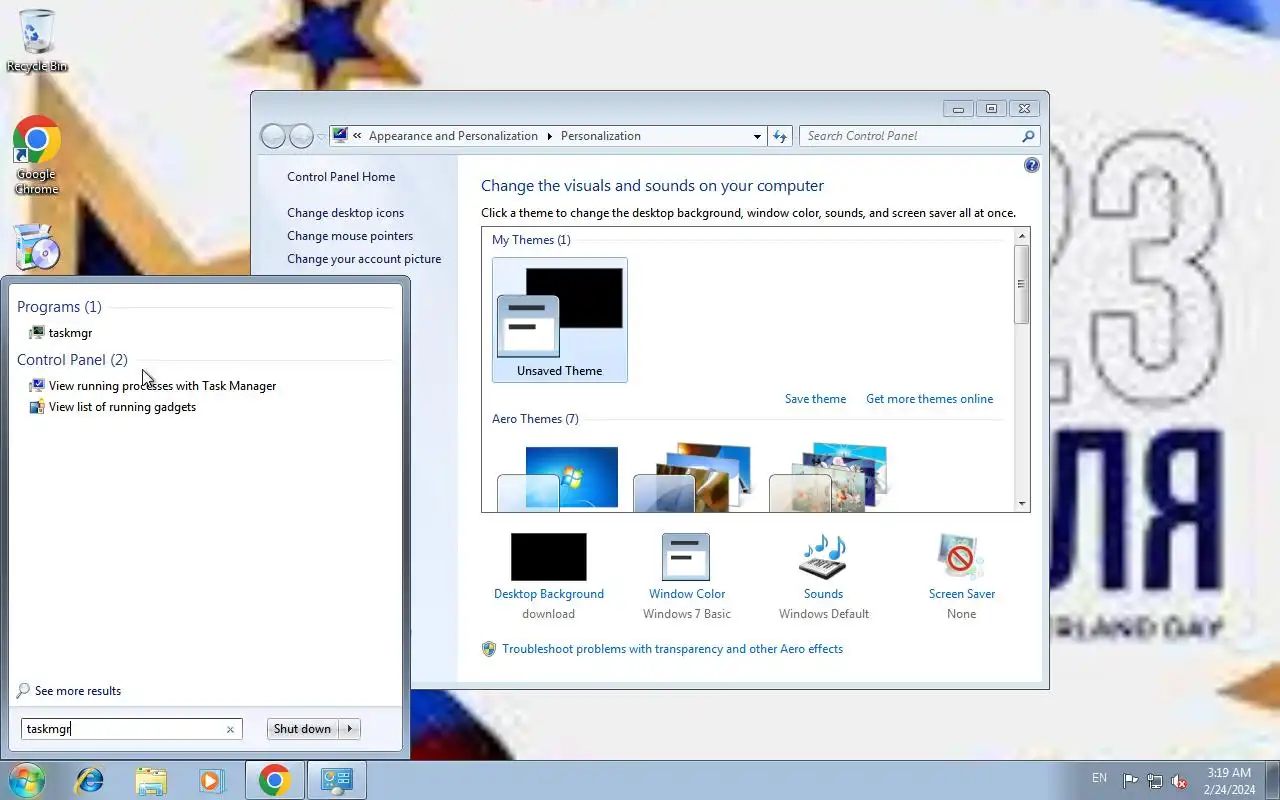This screenshot has height=800, width=1280.
Task: Click the breadcrumb double chevron
Action: pos(357,136)
